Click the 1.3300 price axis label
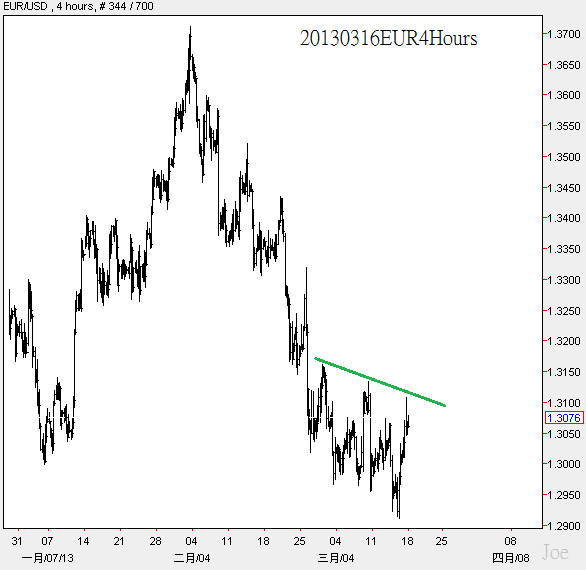Image resolution: width=586 pixels, height=570 pixels. (x=564, y=280)
